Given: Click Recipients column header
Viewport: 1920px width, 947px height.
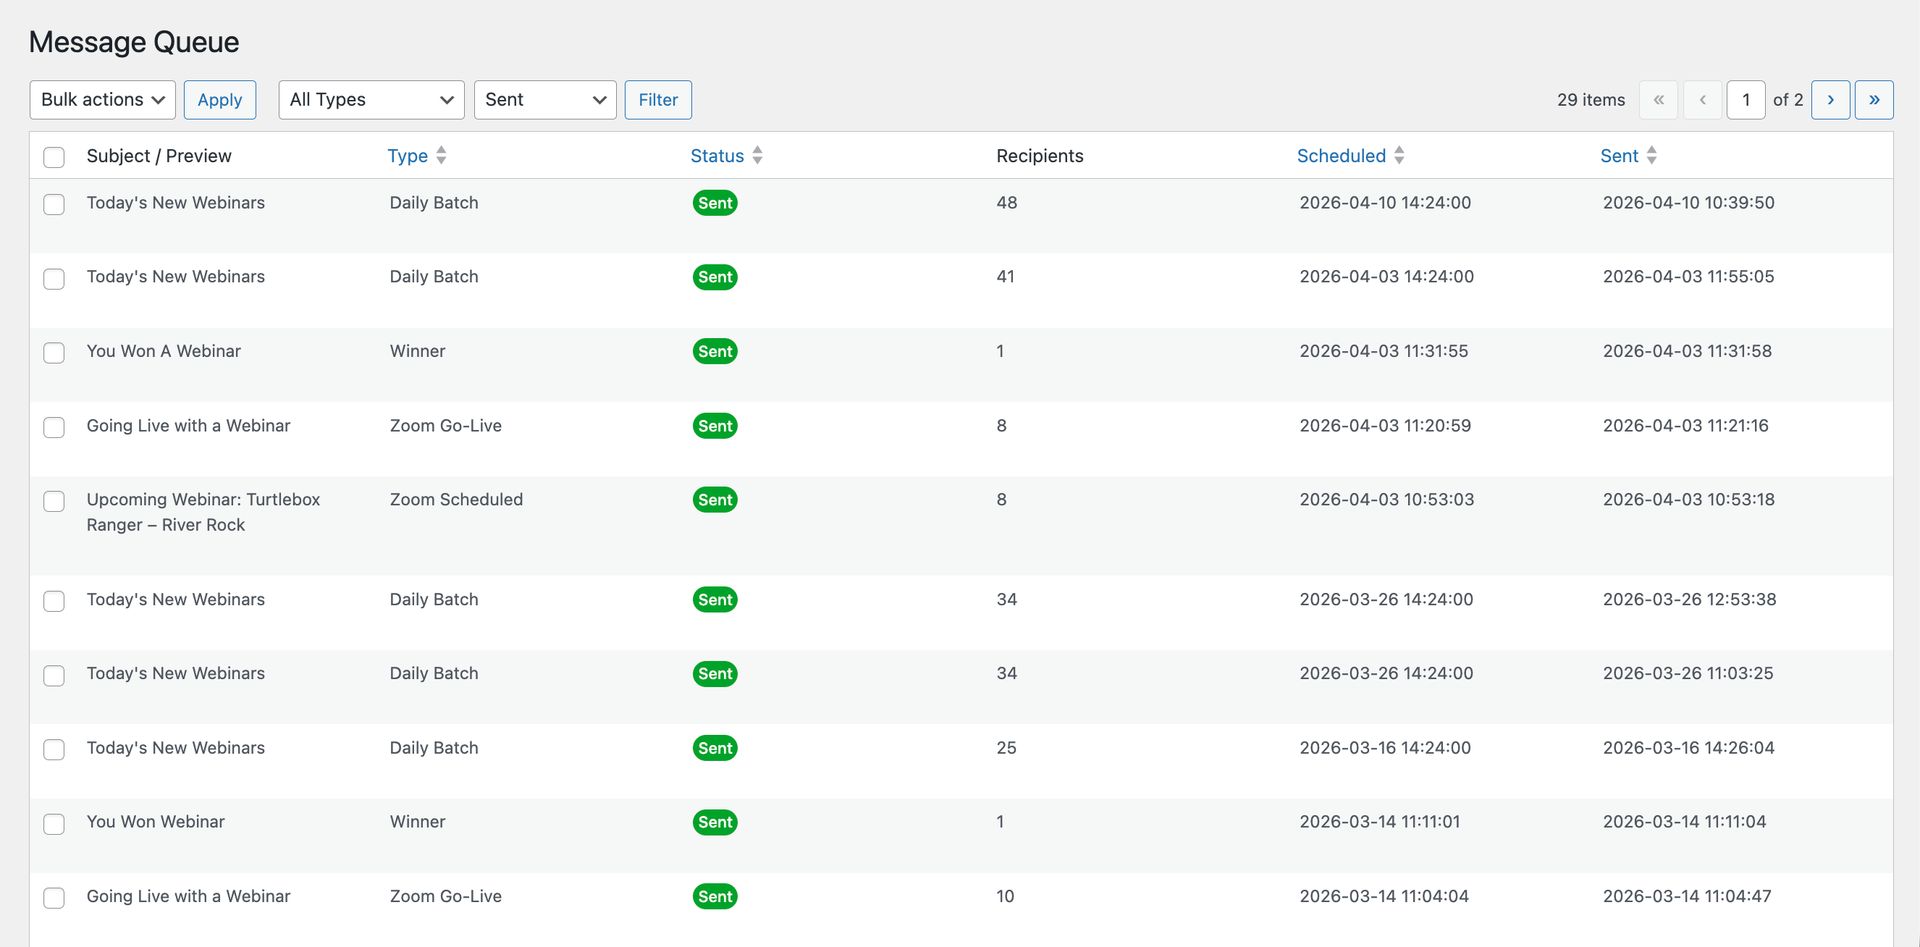Looking at the screenshot, I should point(1040,156).
